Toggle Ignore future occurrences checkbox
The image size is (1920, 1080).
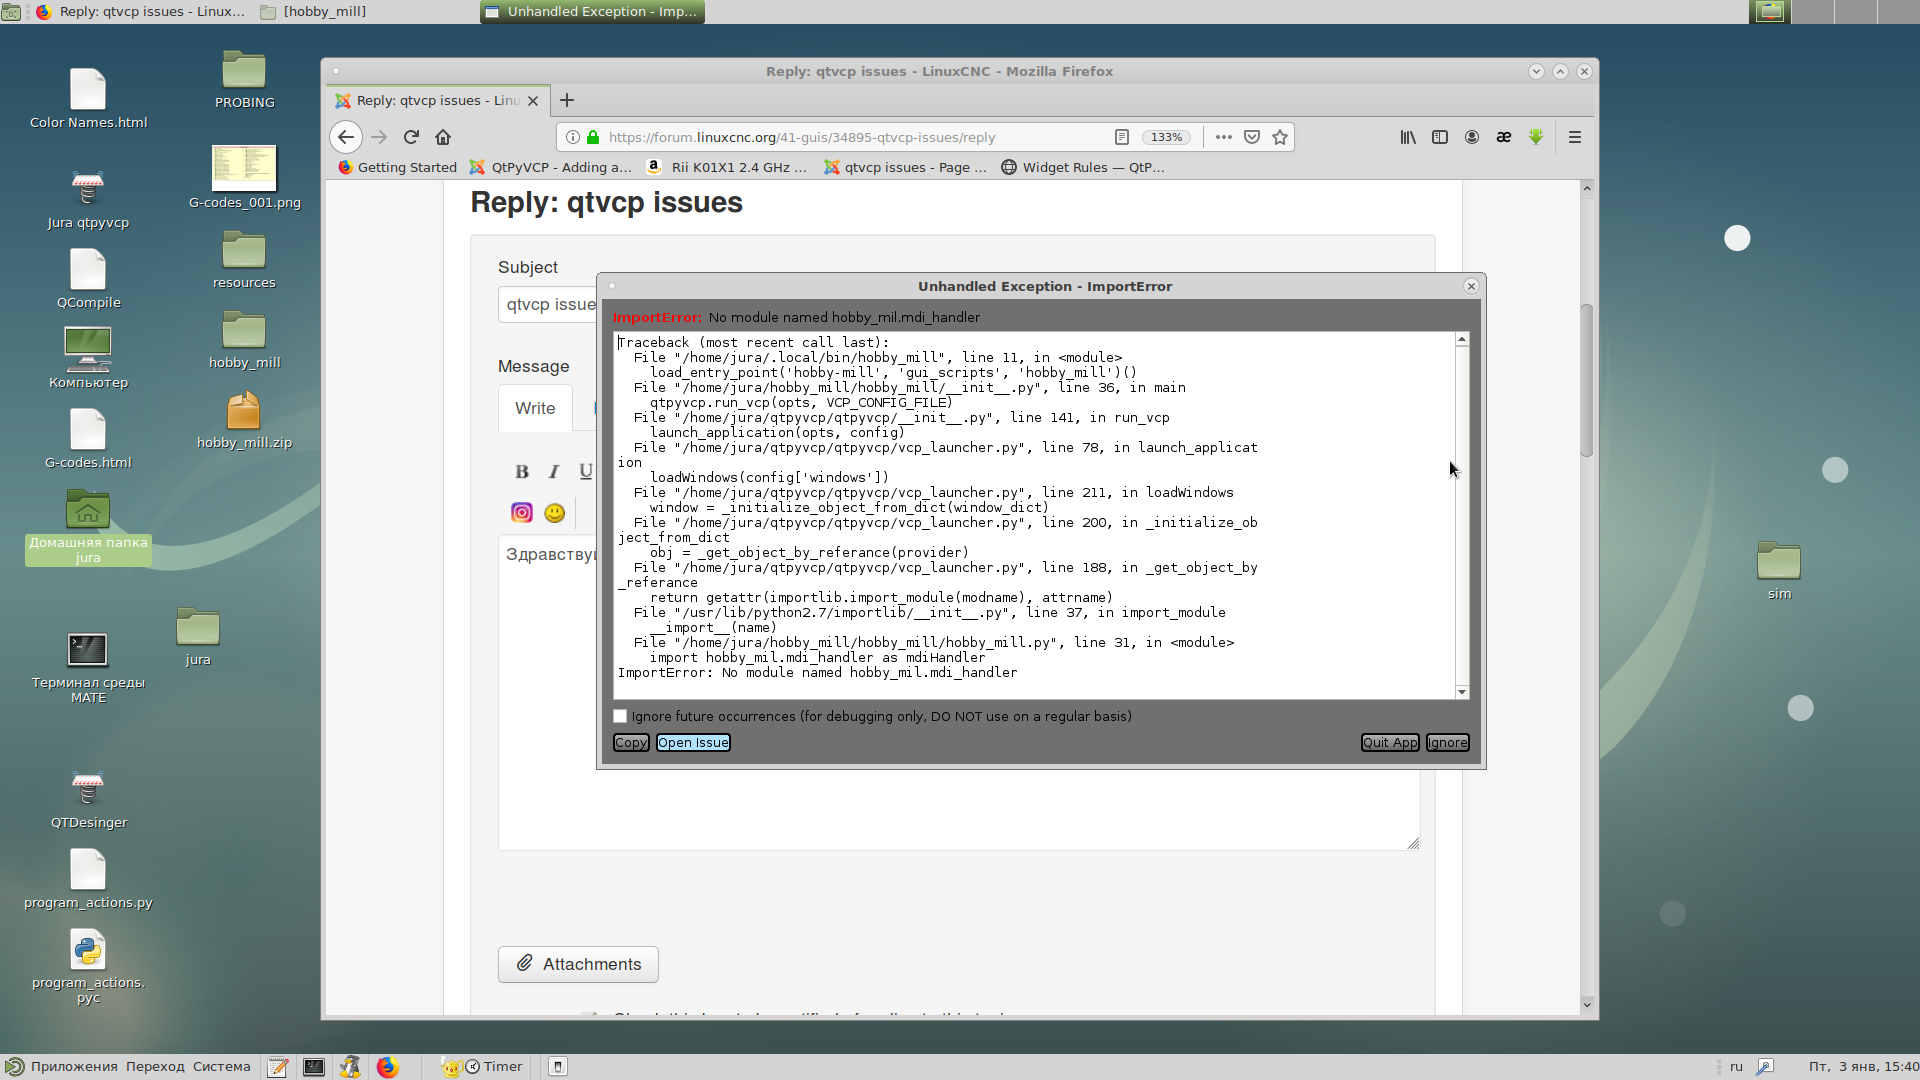[x=620, y=716]
